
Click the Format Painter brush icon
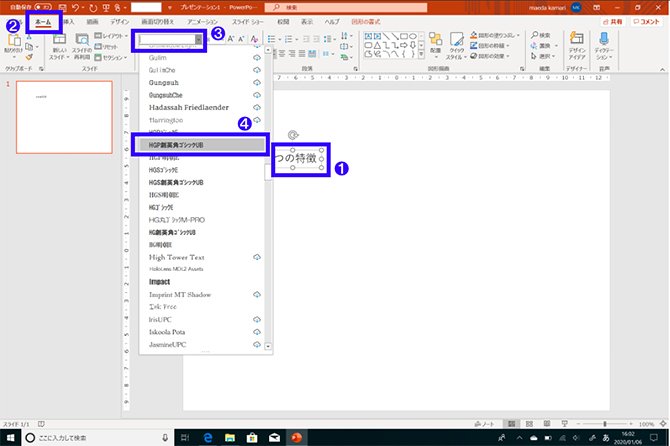29,57
